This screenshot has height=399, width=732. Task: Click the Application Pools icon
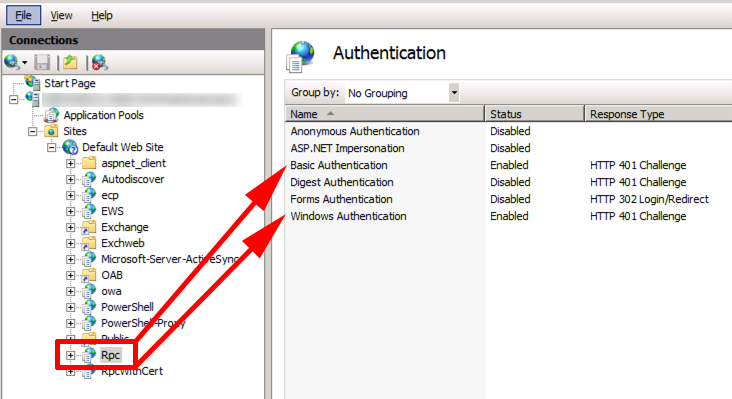click(x=51, y=115)
